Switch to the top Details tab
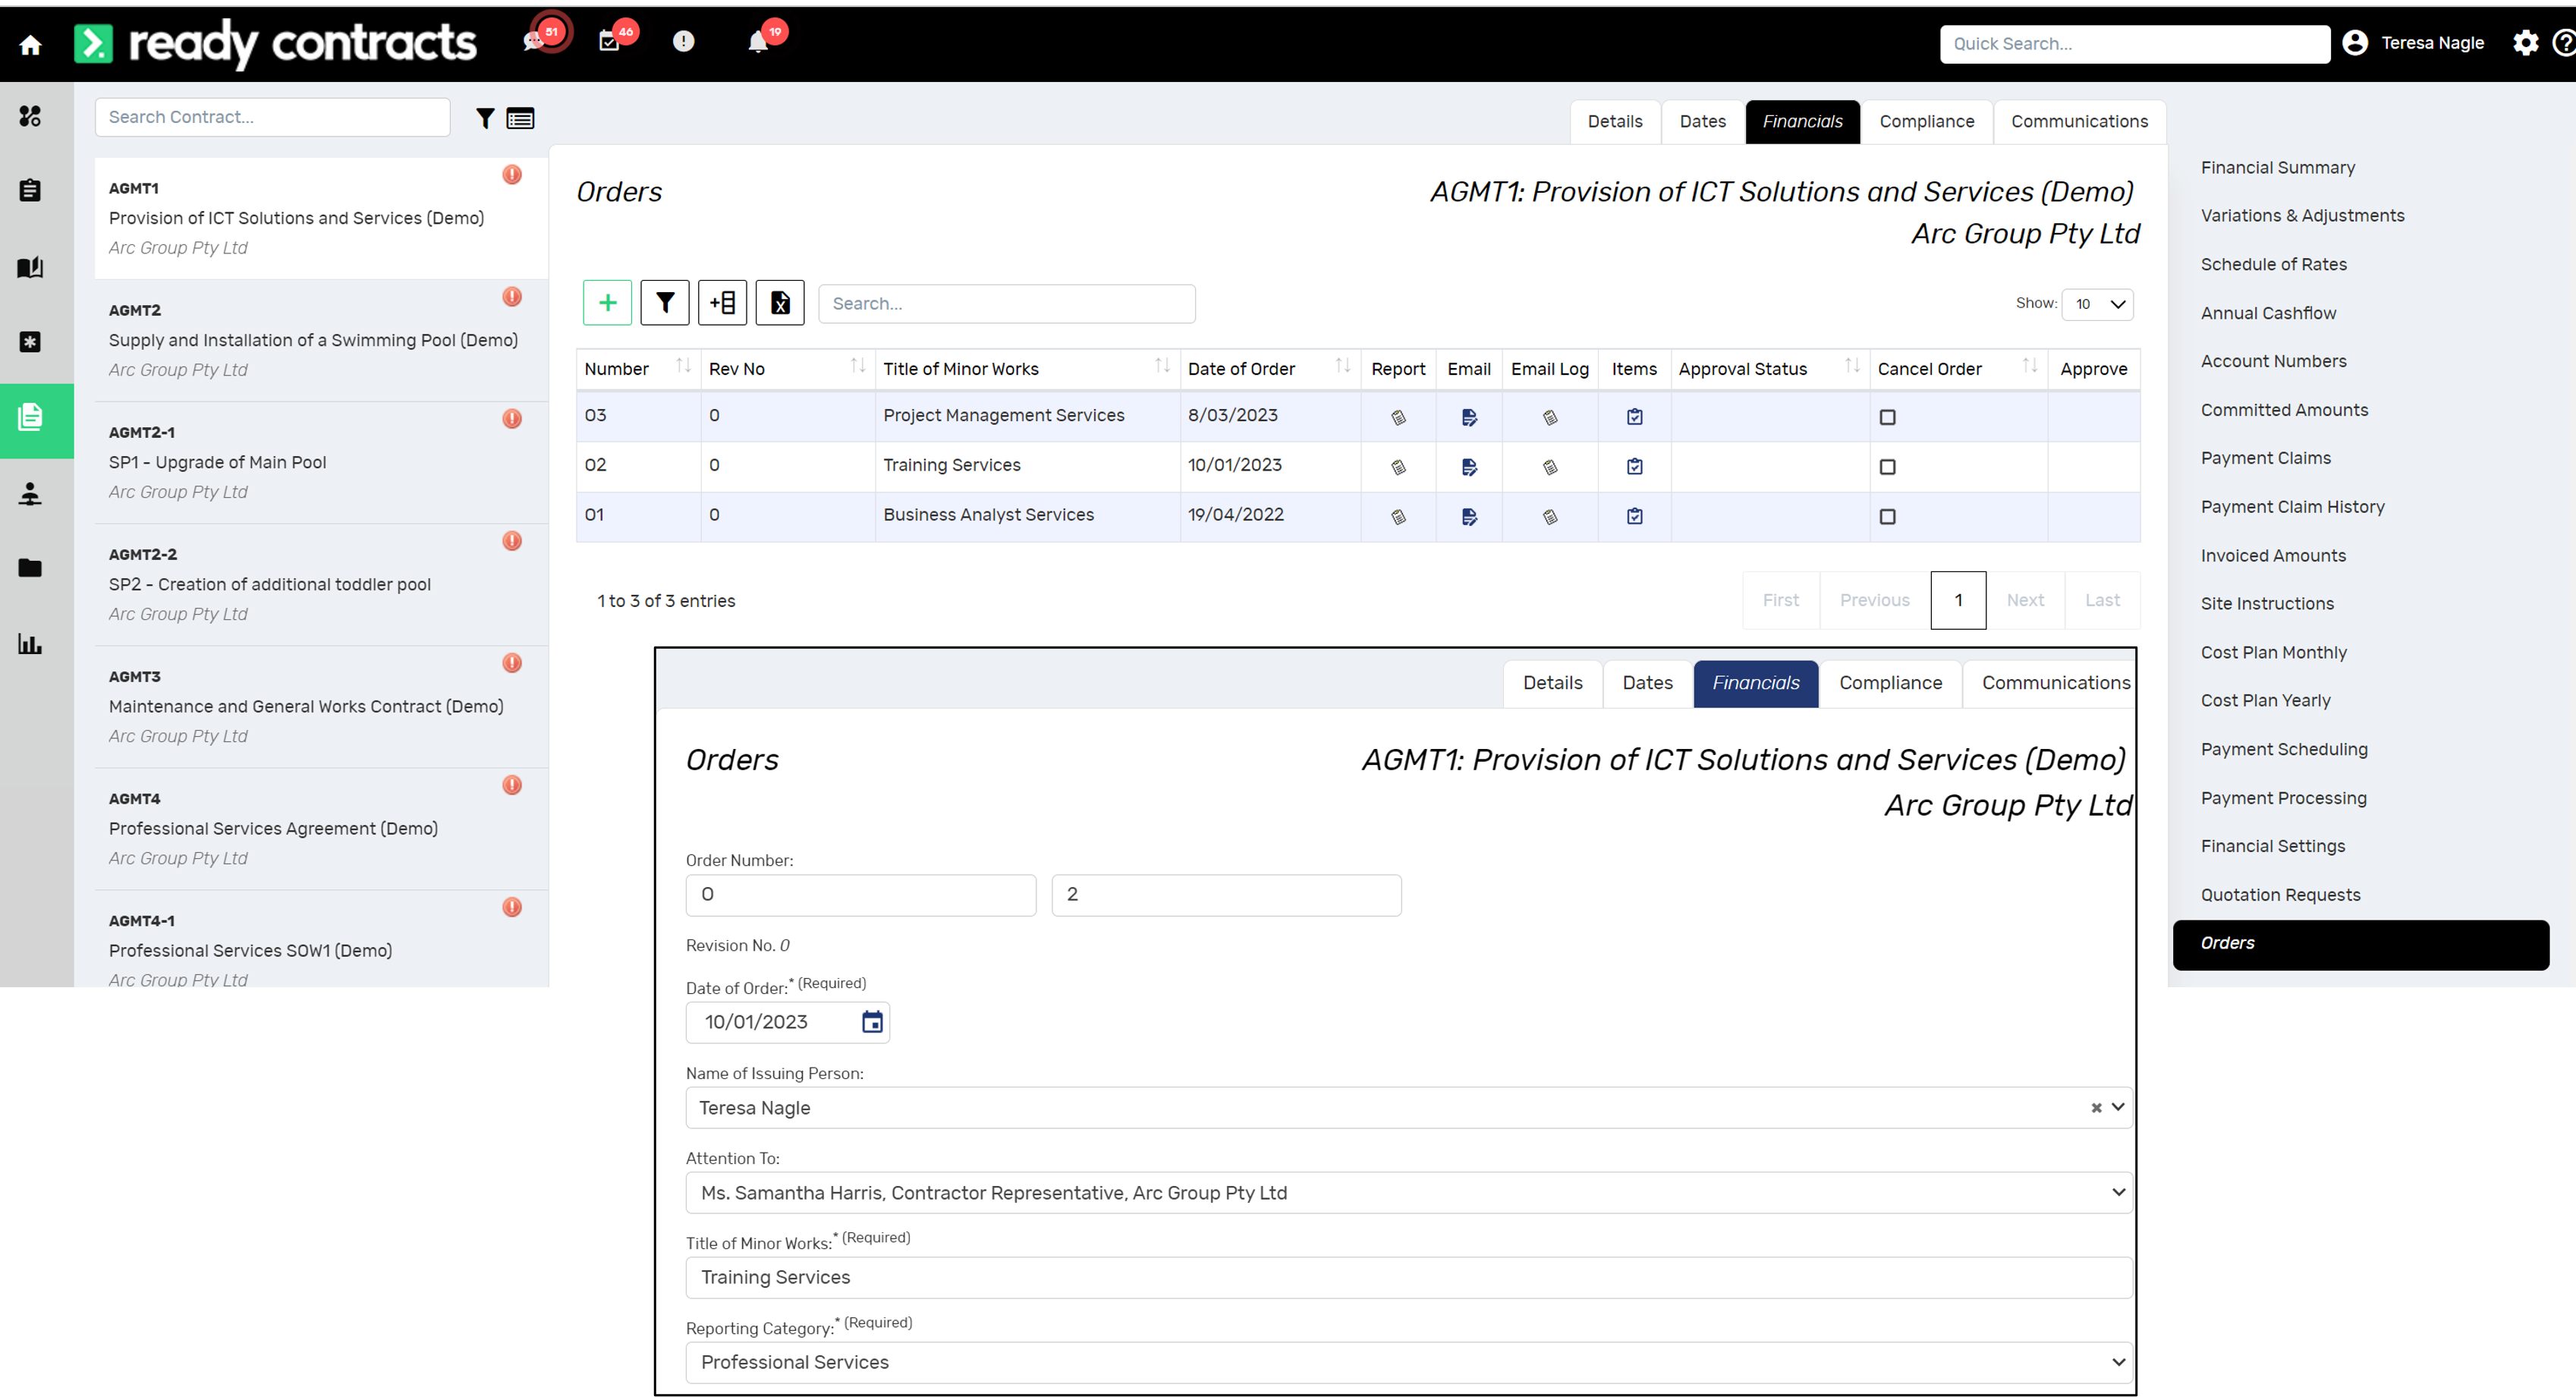The height and width of the screenshot is (1397, 2576). click(x=1614, y=121)
